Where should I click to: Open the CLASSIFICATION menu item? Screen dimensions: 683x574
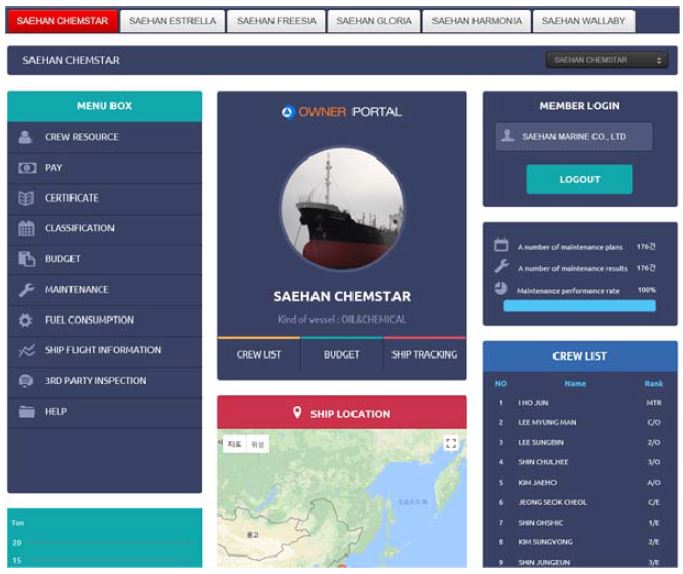pos(105,228)
